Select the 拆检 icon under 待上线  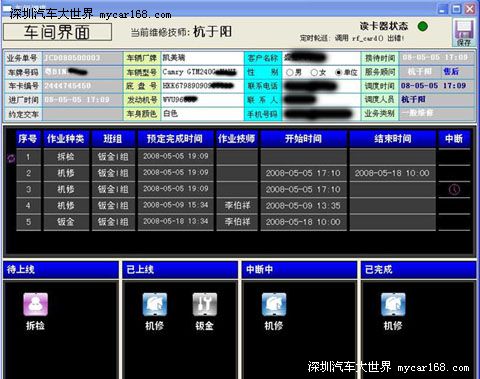tap(36, 304)
